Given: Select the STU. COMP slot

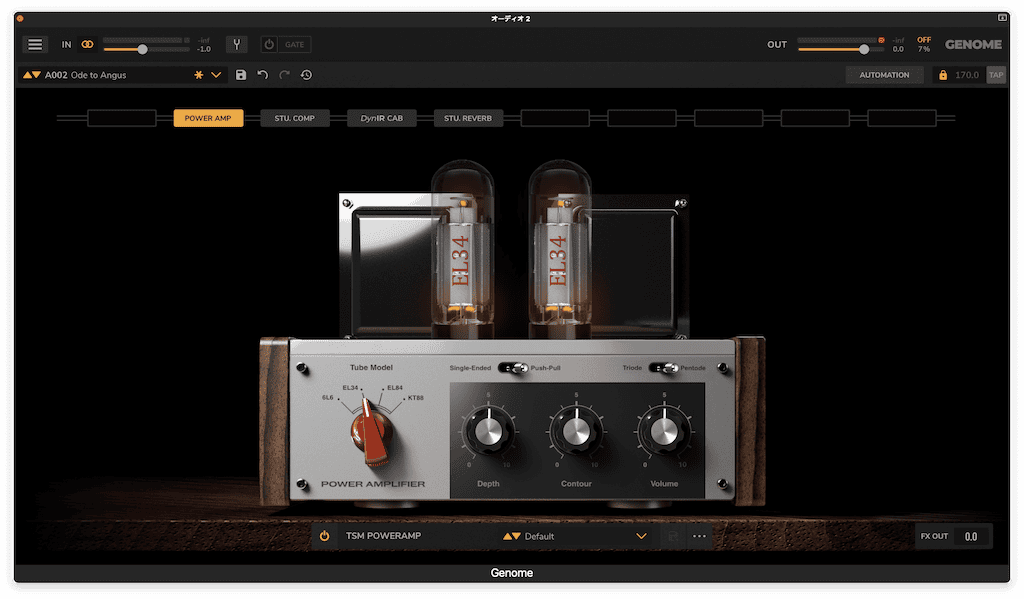Looking at the screenshot, I should pos(295,118).
